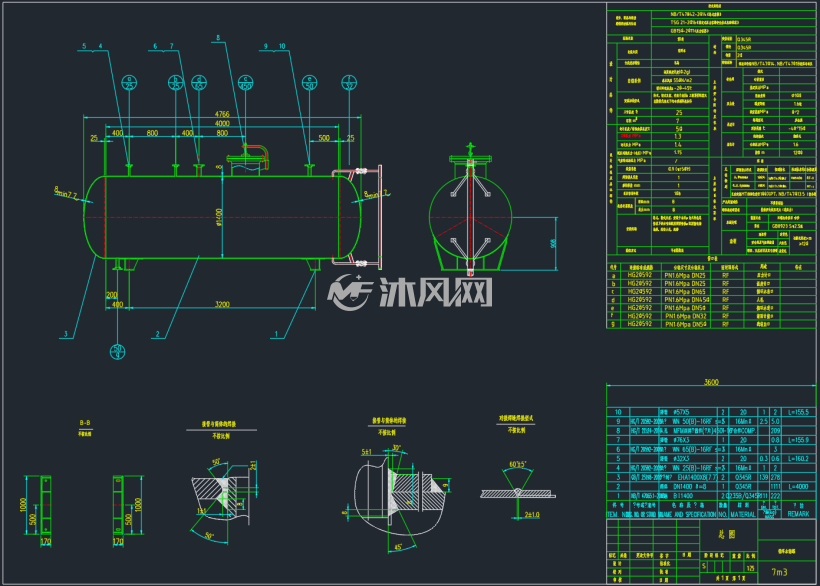This screenshot has height=586, width=820.
Task: Click the PN1.6Mpa DN450 nozzle cell
Action: 686,300
